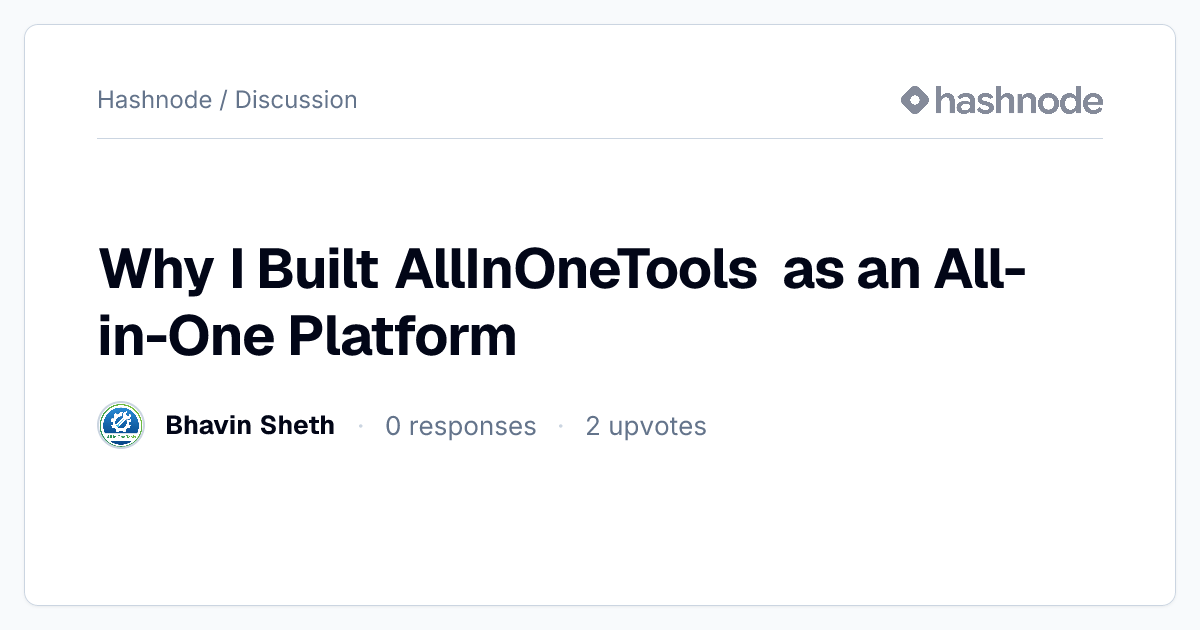Click the word AllInOneTools in headline
Viewport: 1200px width, 630px height.
(x=576, y=269)
